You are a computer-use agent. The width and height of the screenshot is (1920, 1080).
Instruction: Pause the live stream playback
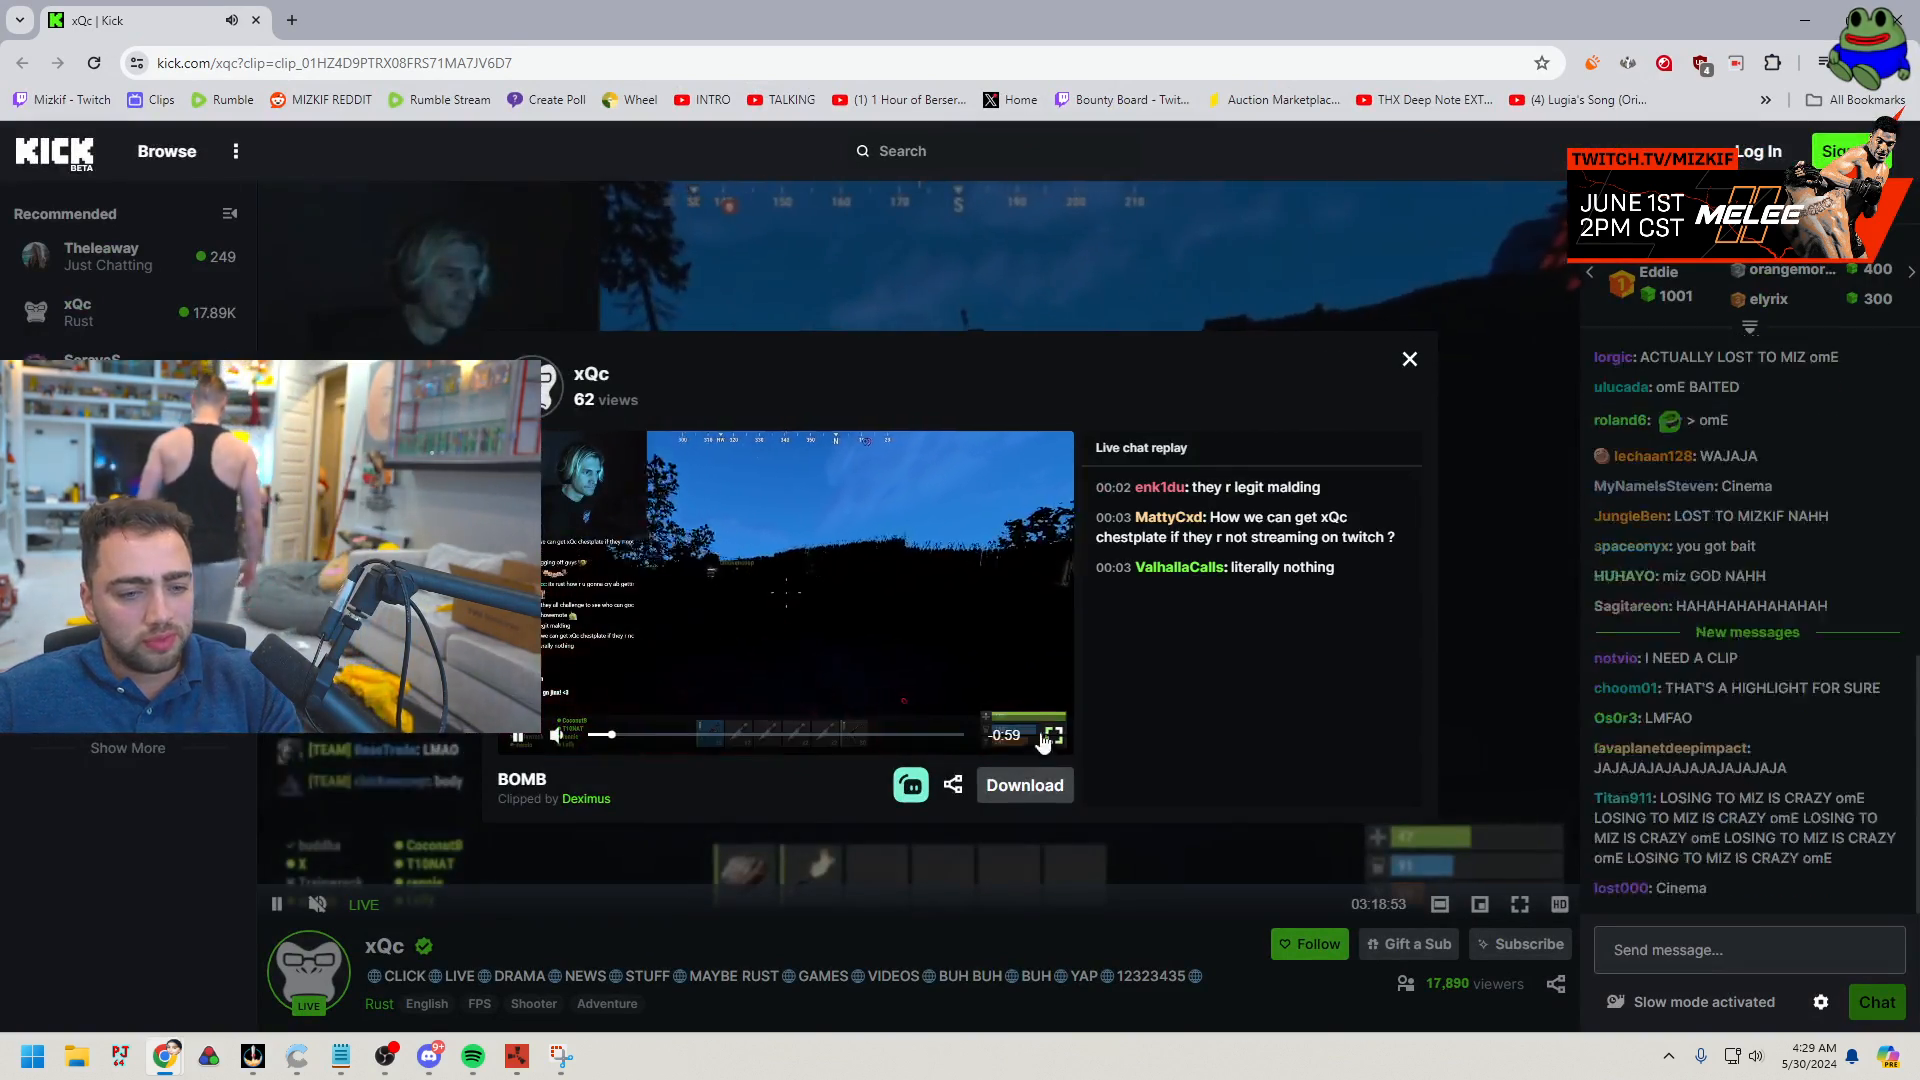(277, 903)
